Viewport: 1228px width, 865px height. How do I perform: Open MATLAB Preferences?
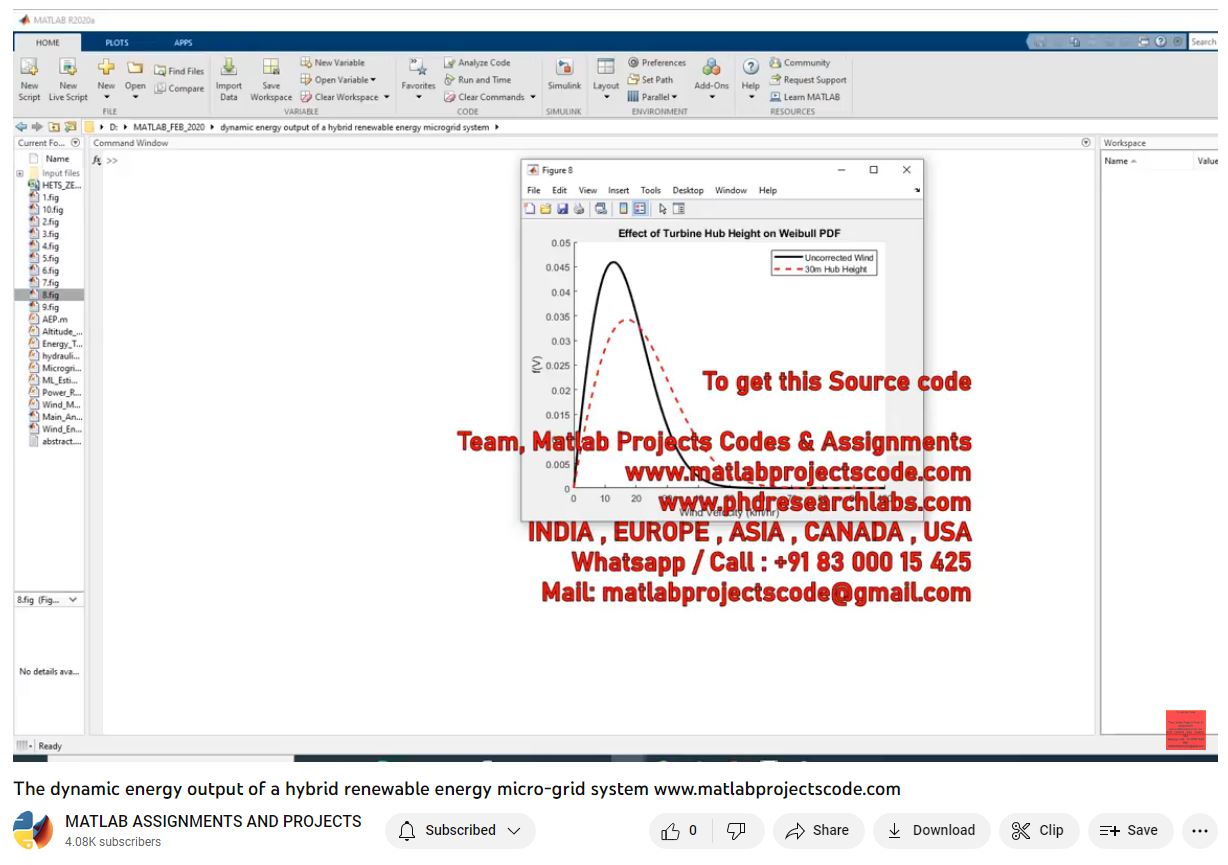(x=657, y=62)
